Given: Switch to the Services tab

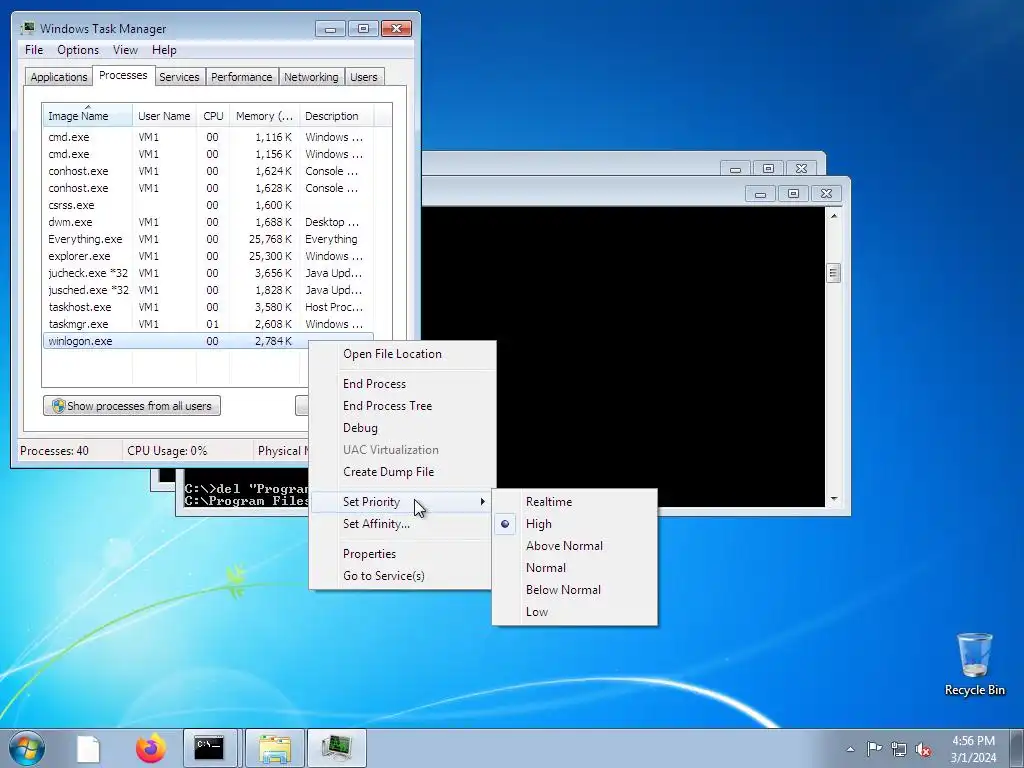Looking at the screenshot, I should pyautogui.click(x=179, y=76).
